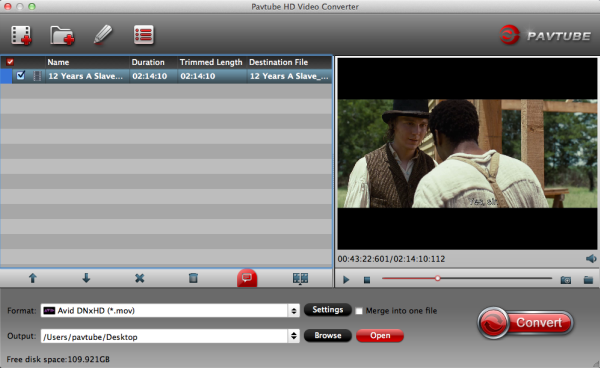Click the red subtitle bubble icon

247,278
